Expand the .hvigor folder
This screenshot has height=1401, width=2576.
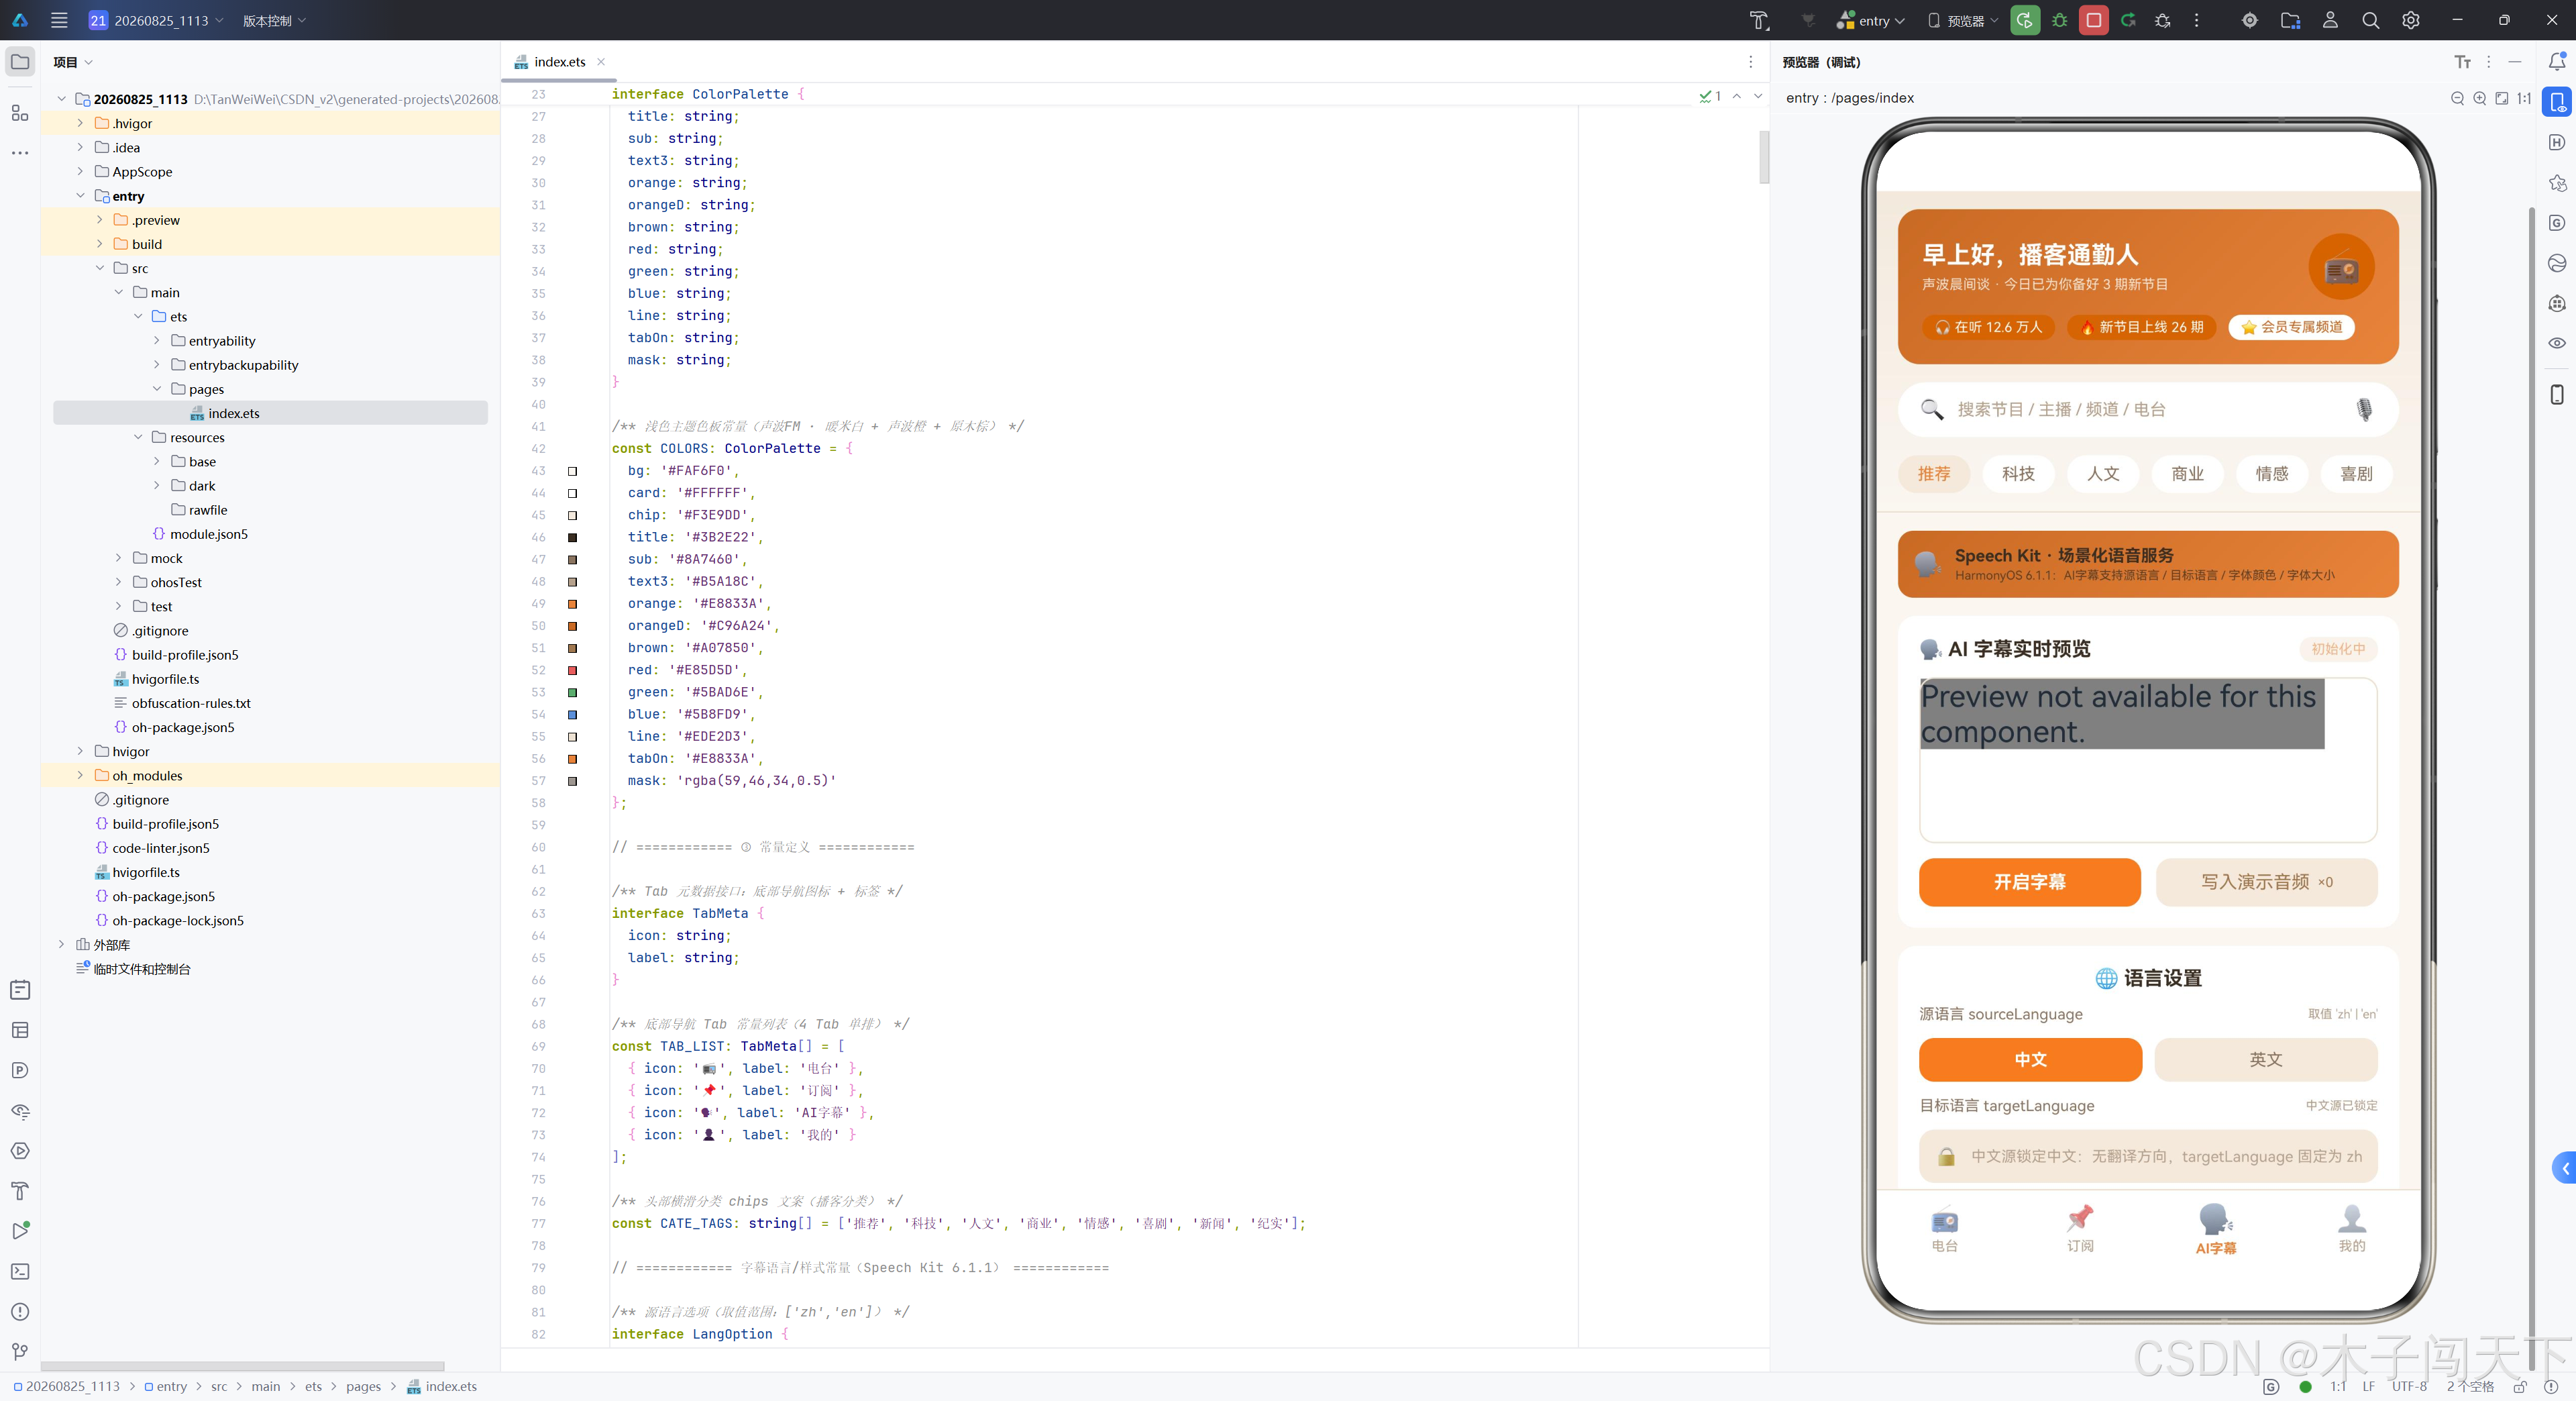tap(81, 123)
